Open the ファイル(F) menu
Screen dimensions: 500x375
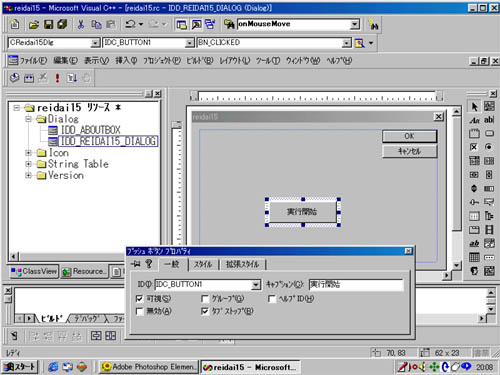coord(33,61)
